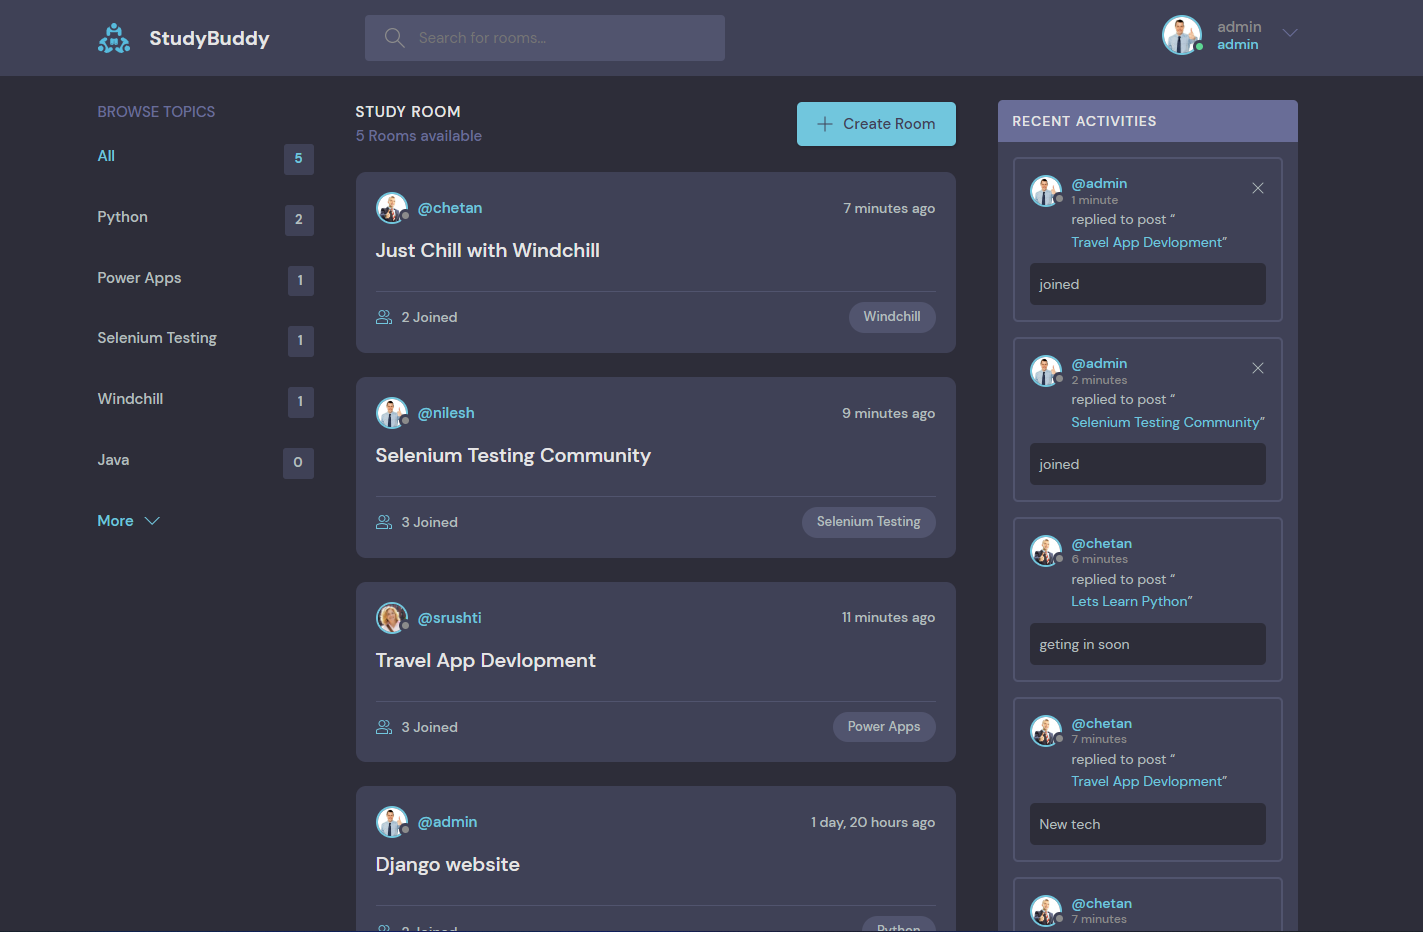Open the admin account dropdown chevron
Image resolution: width=1423 pixels, height=932 pixels.
[1290, 33]
